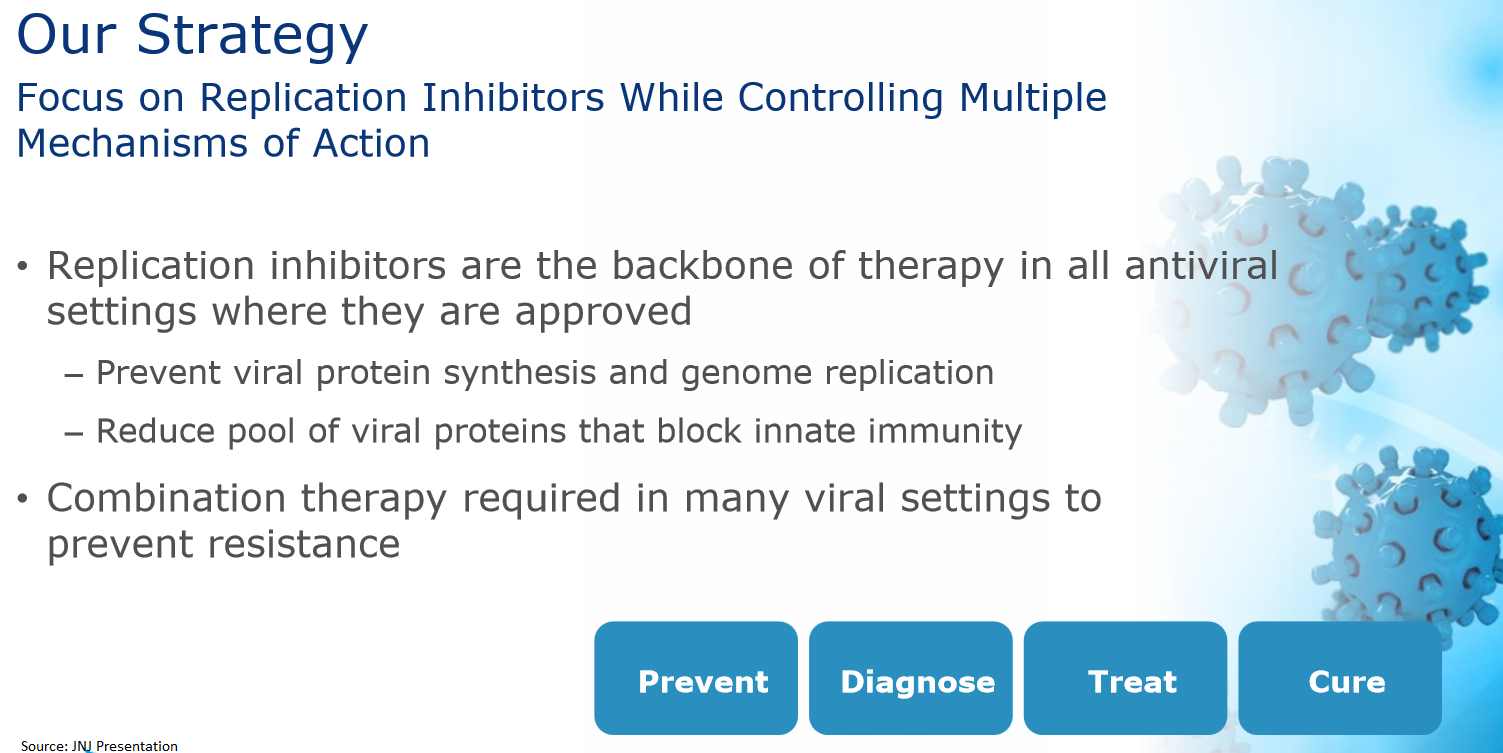
Task: Select the "Combination therapy required" bullet text
Action: [x=573, y=521]
